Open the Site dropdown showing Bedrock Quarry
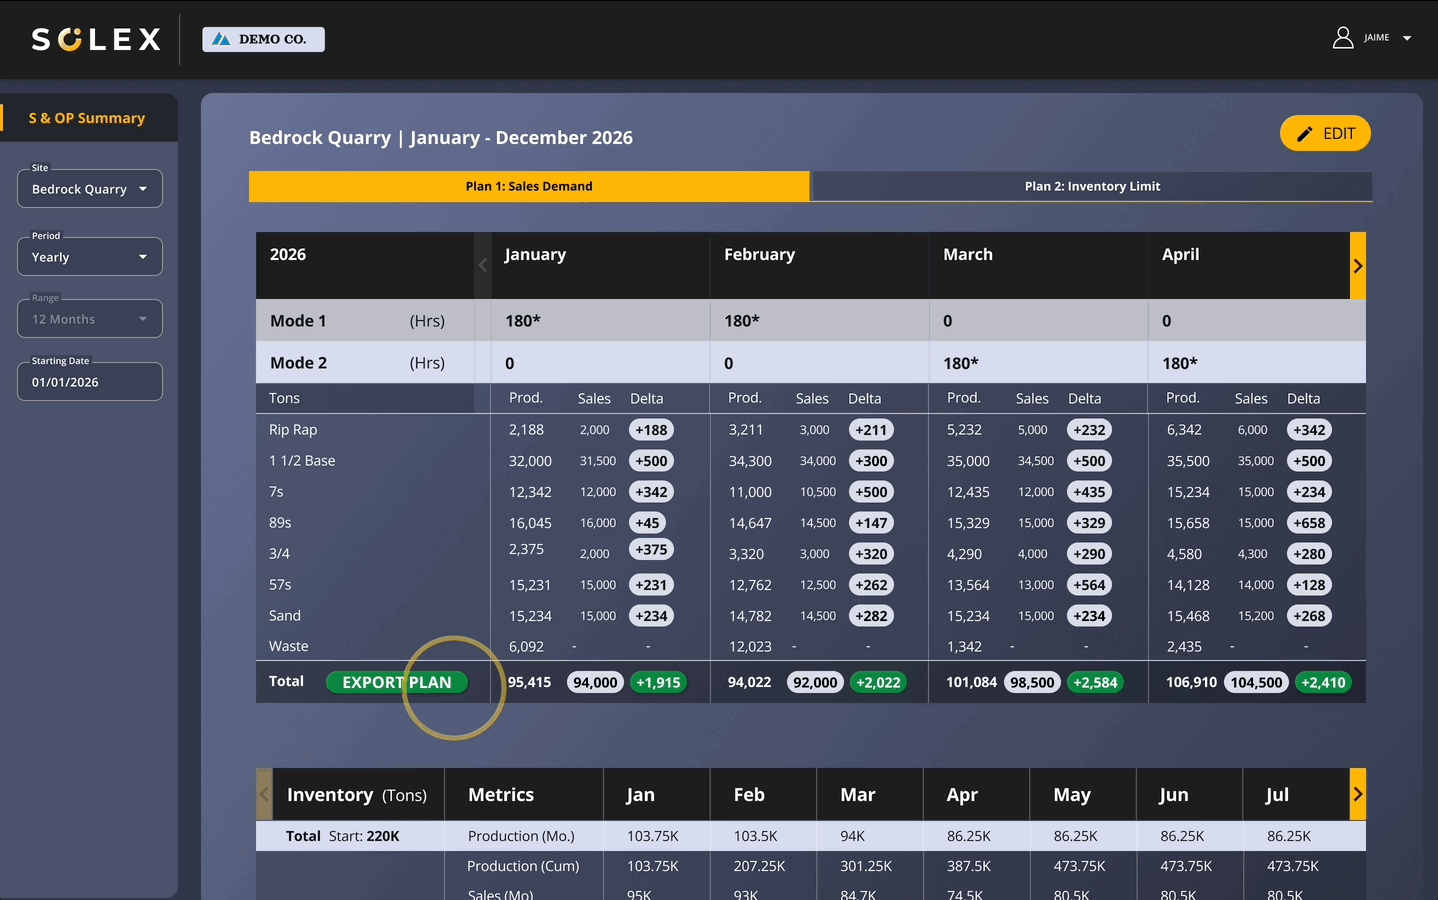The width and height of the screenshot is (1438, 900). coord(90,189)
